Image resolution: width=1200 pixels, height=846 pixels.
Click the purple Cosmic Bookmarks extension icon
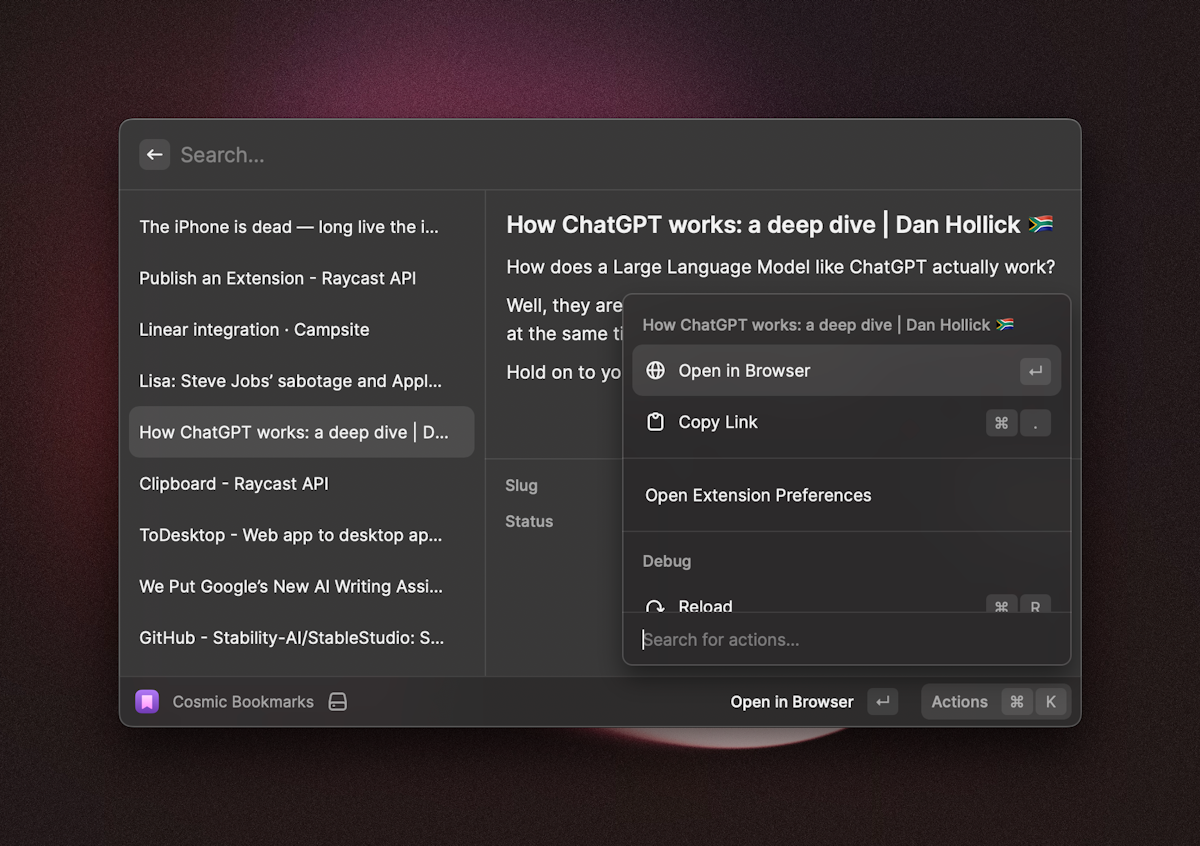pos(147,702)
